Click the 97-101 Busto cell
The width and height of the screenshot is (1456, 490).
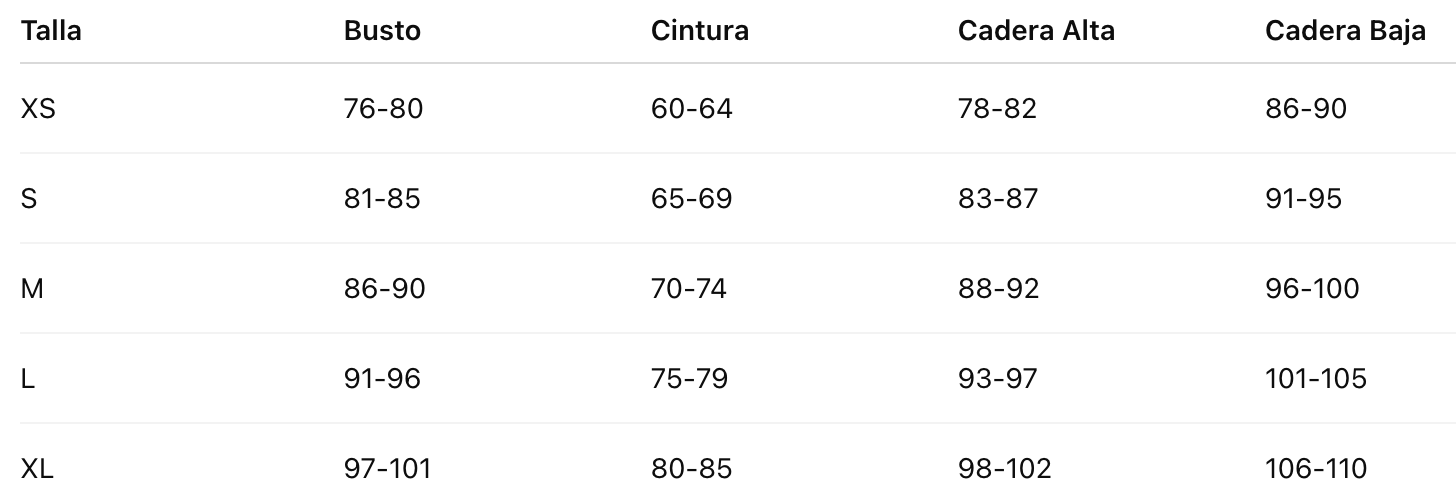(387, 467)
